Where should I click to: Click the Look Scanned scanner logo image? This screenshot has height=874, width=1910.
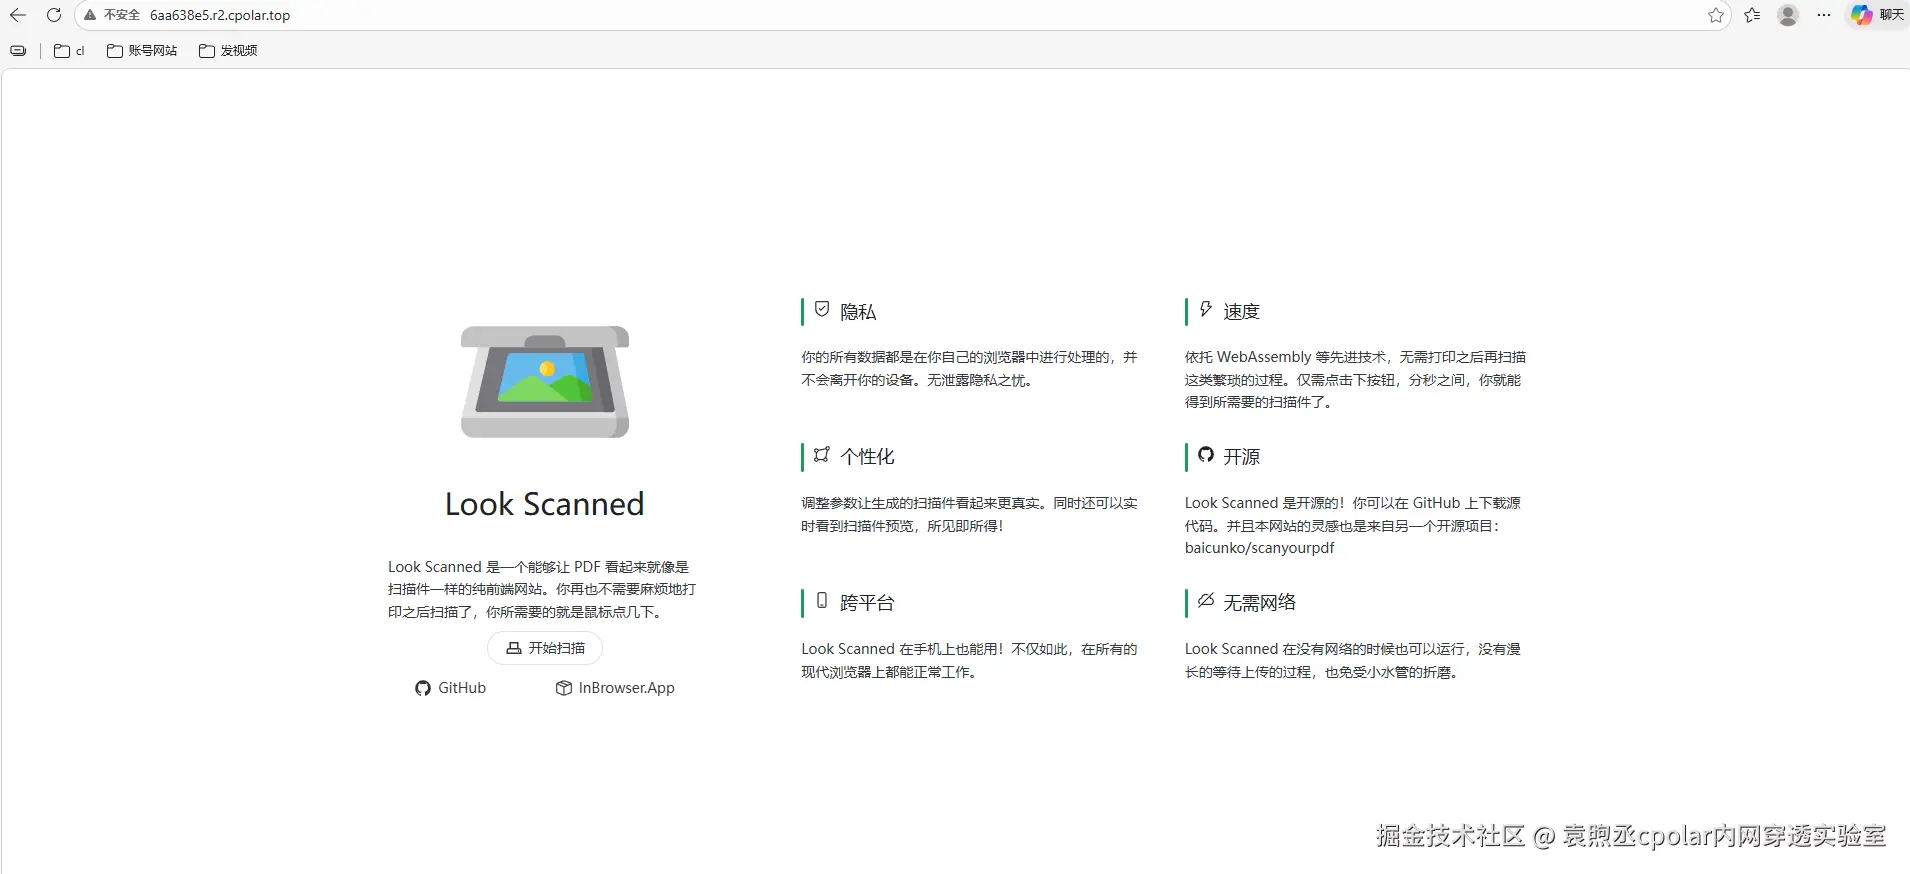tap(545, 381)
